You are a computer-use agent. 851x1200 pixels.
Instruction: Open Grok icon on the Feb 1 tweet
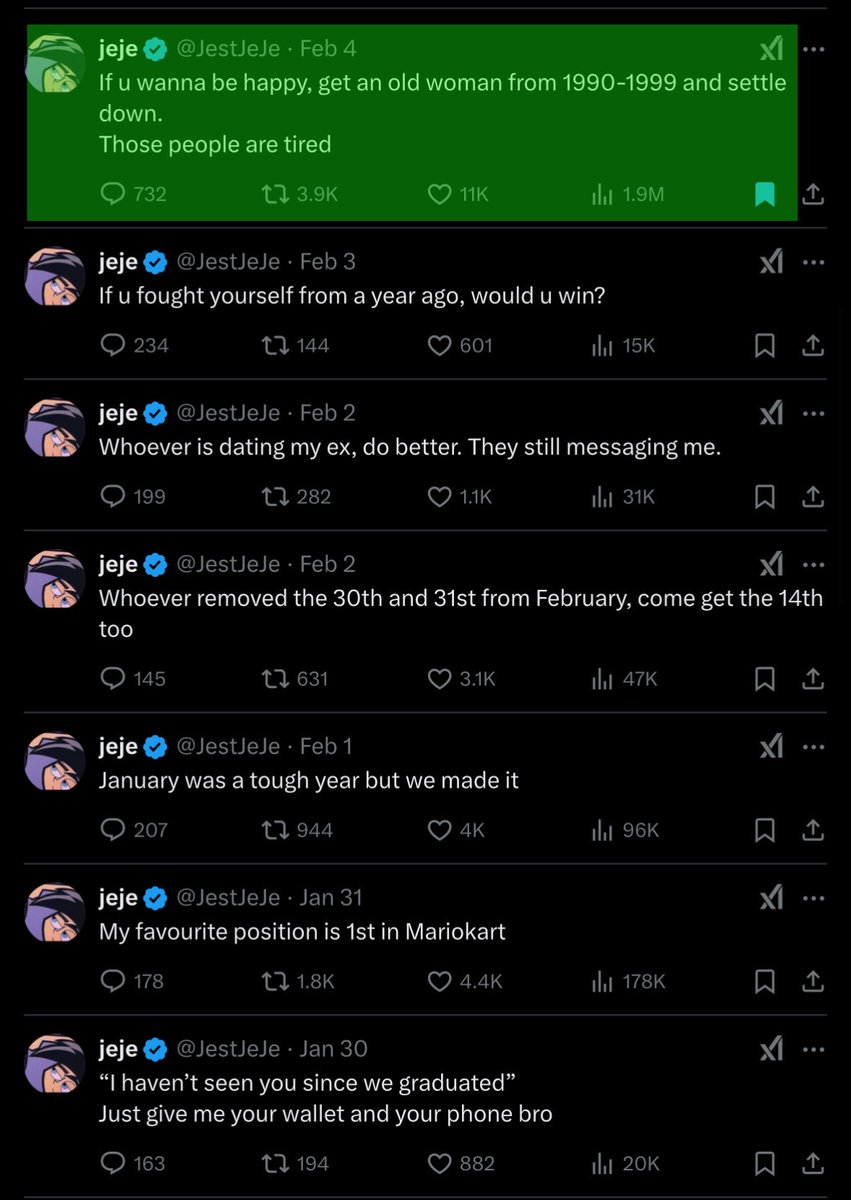771,746
